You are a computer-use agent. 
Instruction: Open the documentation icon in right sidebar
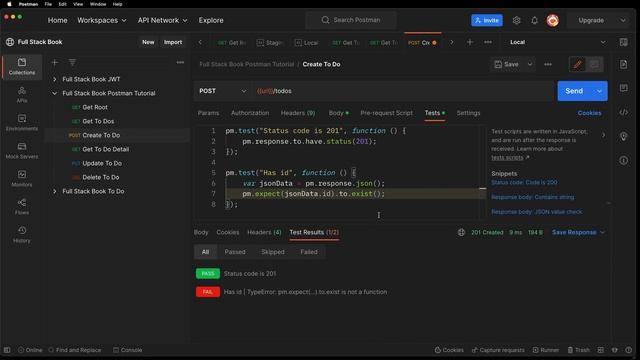pyautogui.click(x=623, y=64)
